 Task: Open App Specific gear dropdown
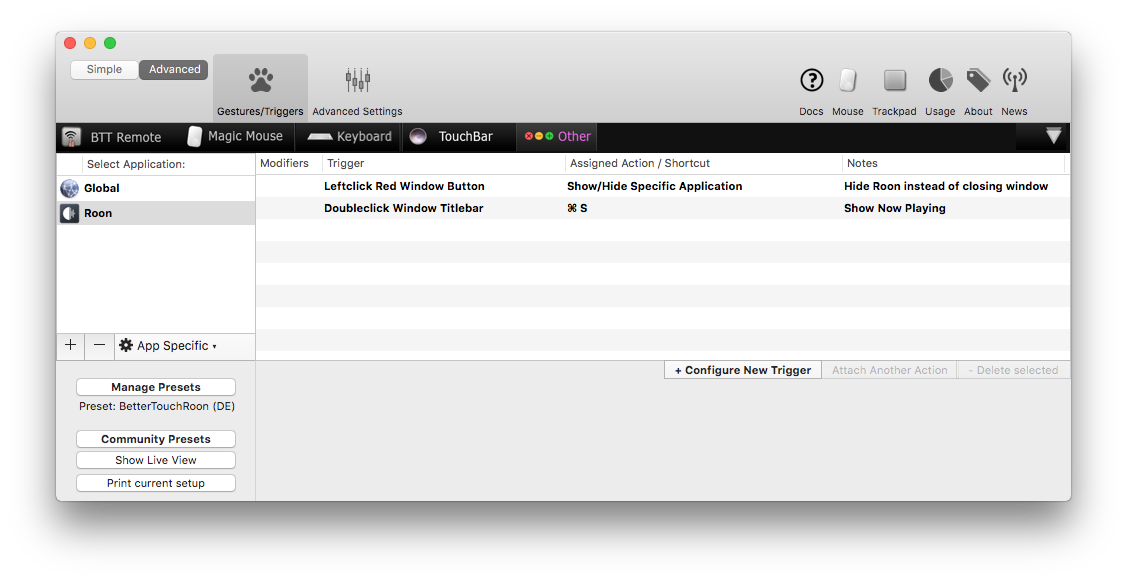coord(168,346)
